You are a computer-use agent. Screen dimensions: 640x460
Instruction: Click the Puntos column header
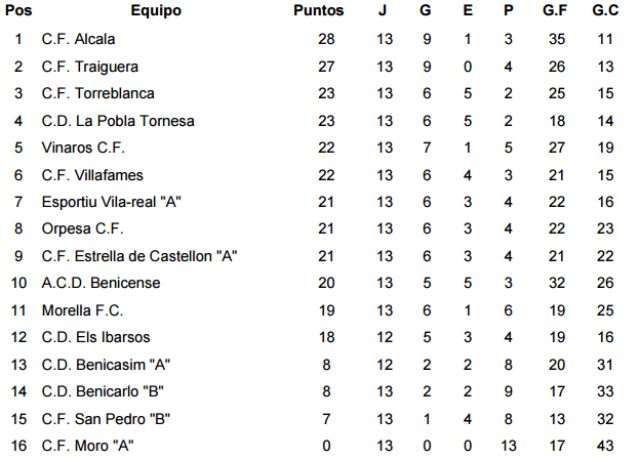318,11
